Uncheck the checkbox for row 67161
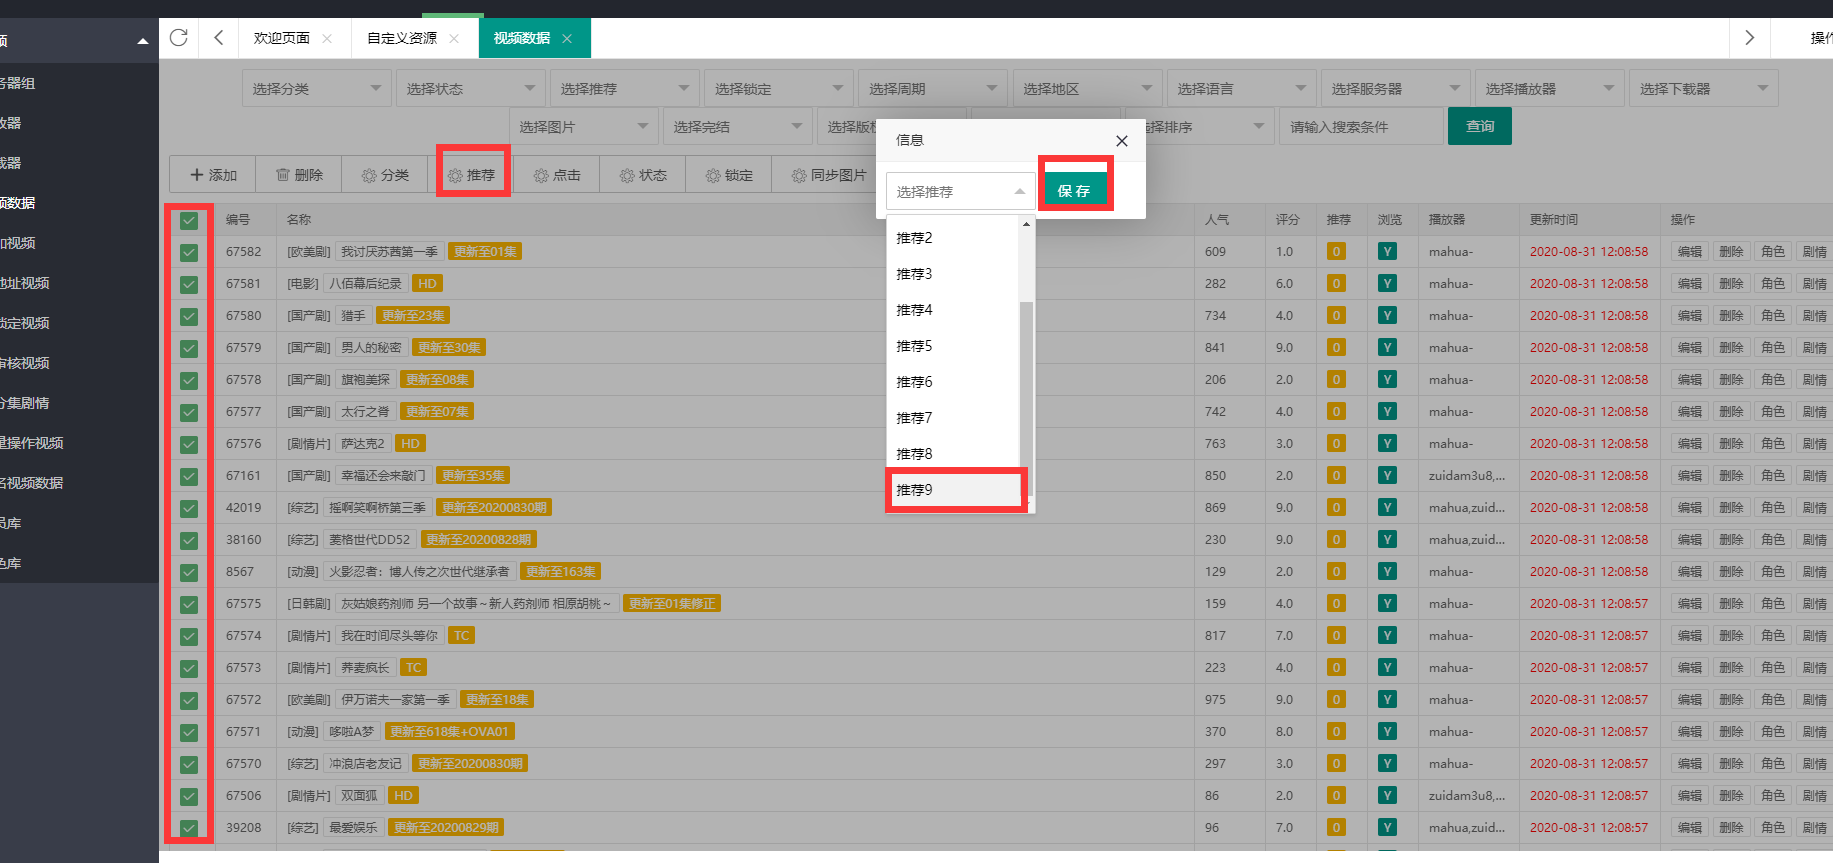The image size is (1833, 863). (x=189, y=476)
